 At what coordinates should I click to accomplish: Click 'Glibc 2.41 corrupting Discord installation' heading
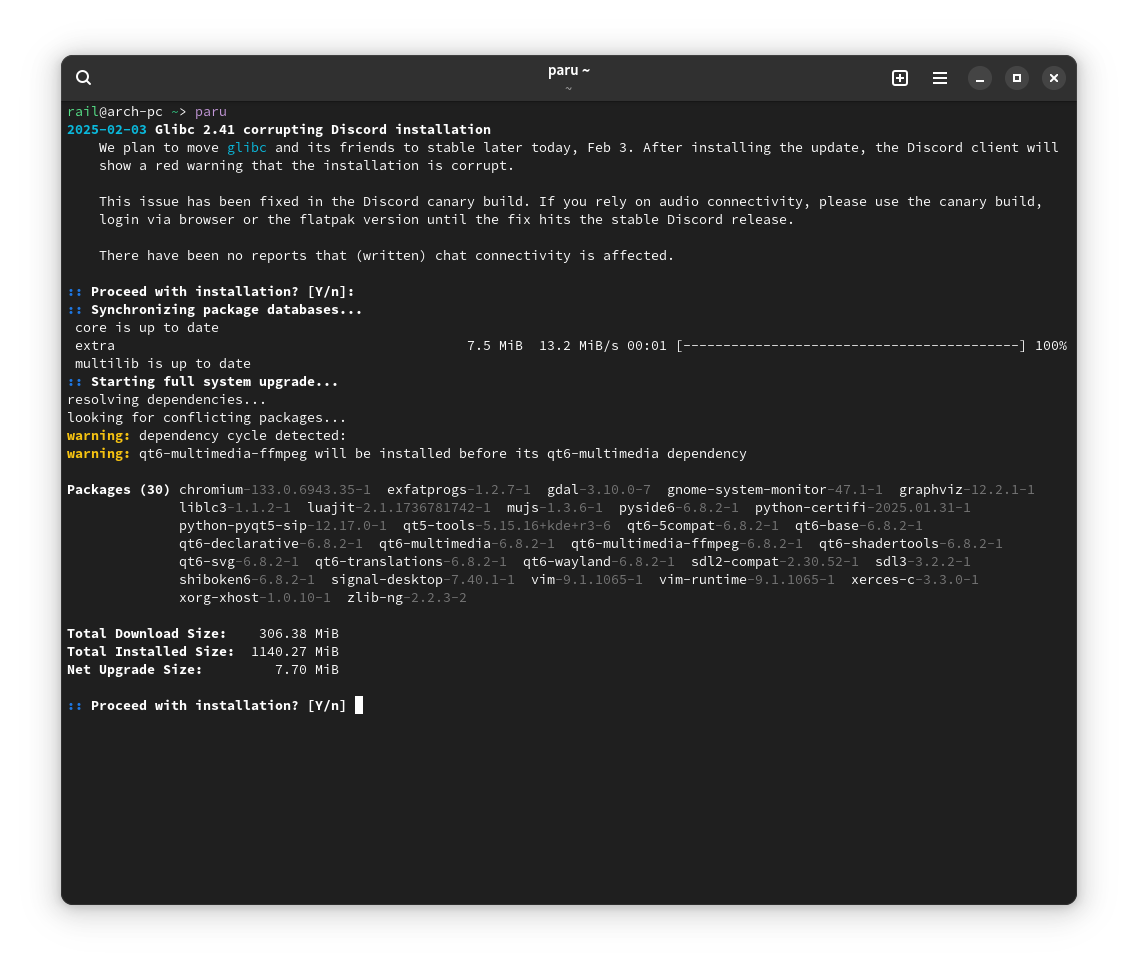[x=323, y=129]
